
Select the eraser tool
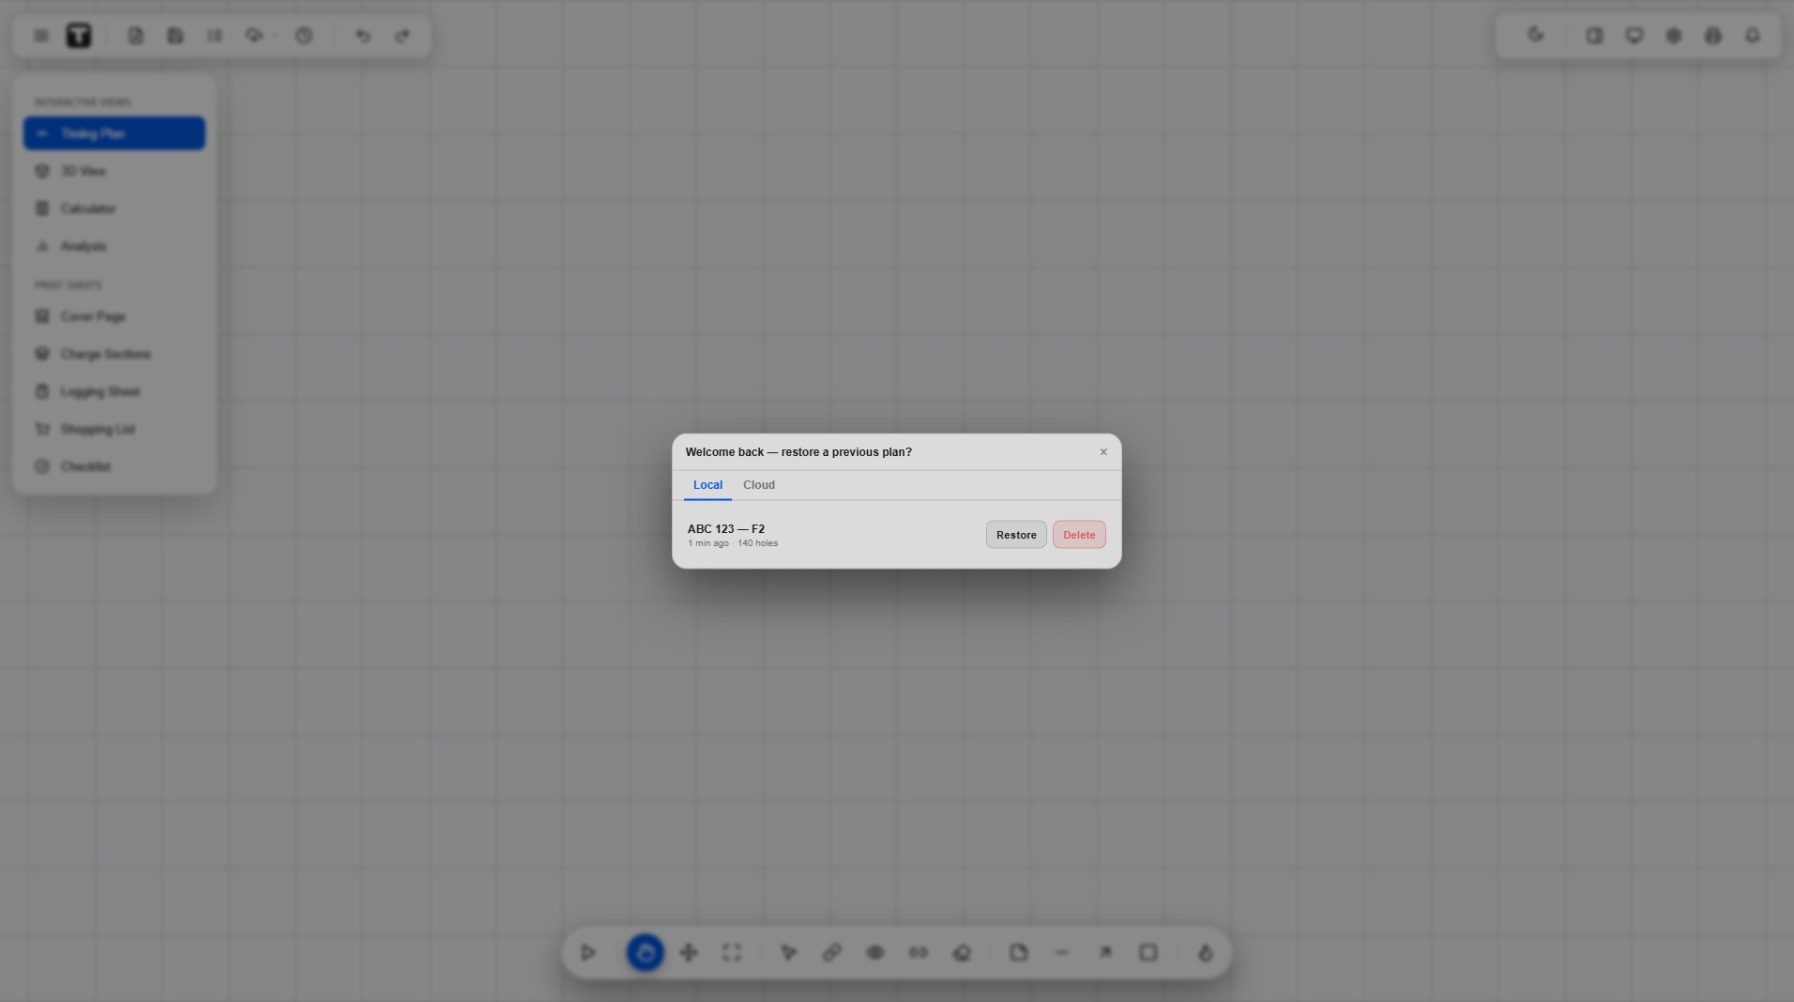coord(962,953)
